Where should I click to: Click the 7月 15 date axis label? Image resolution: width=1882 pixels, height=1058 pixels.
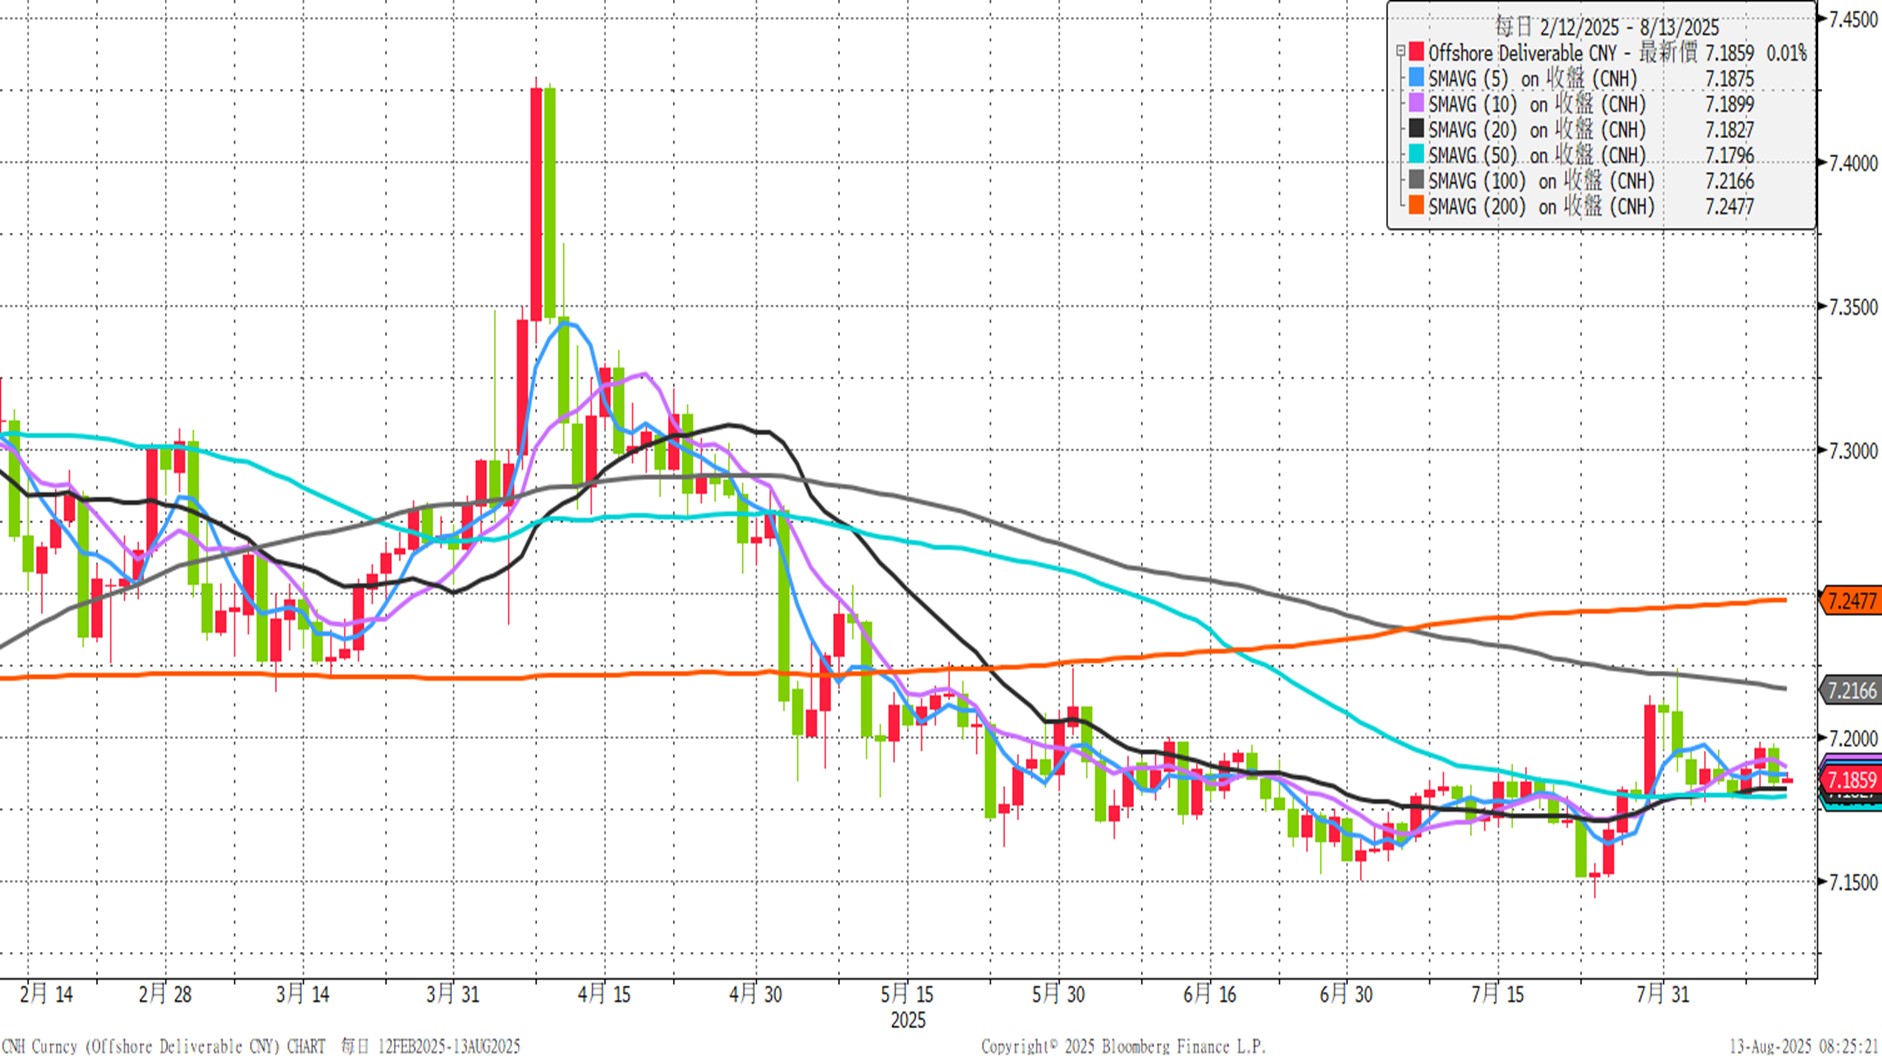(1497, 994)
